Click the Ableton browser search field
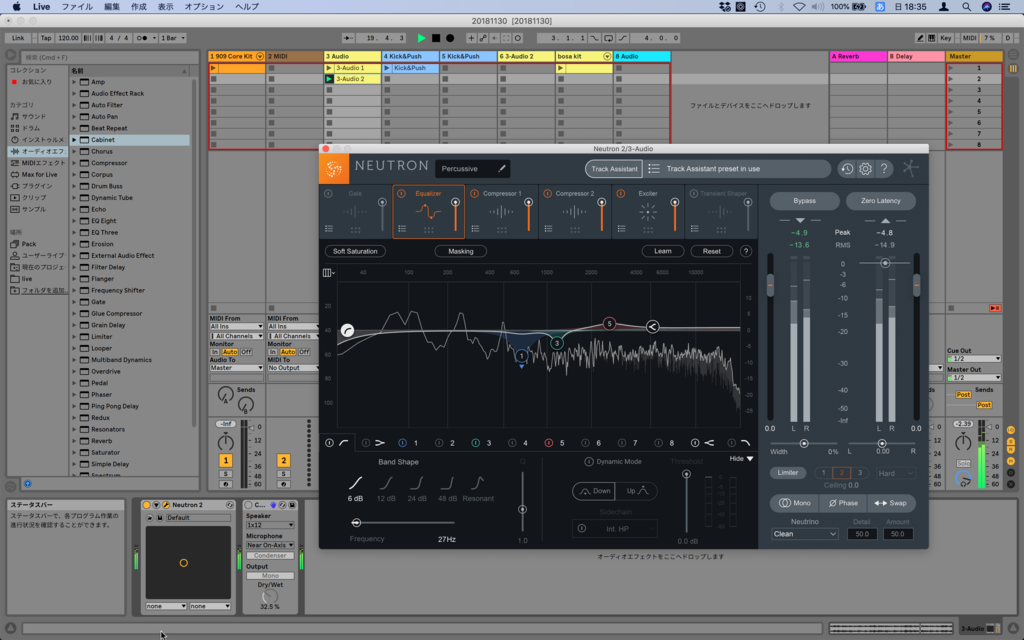The height and width of the screenshot is (640, 1024). click(x=110, y=57)
